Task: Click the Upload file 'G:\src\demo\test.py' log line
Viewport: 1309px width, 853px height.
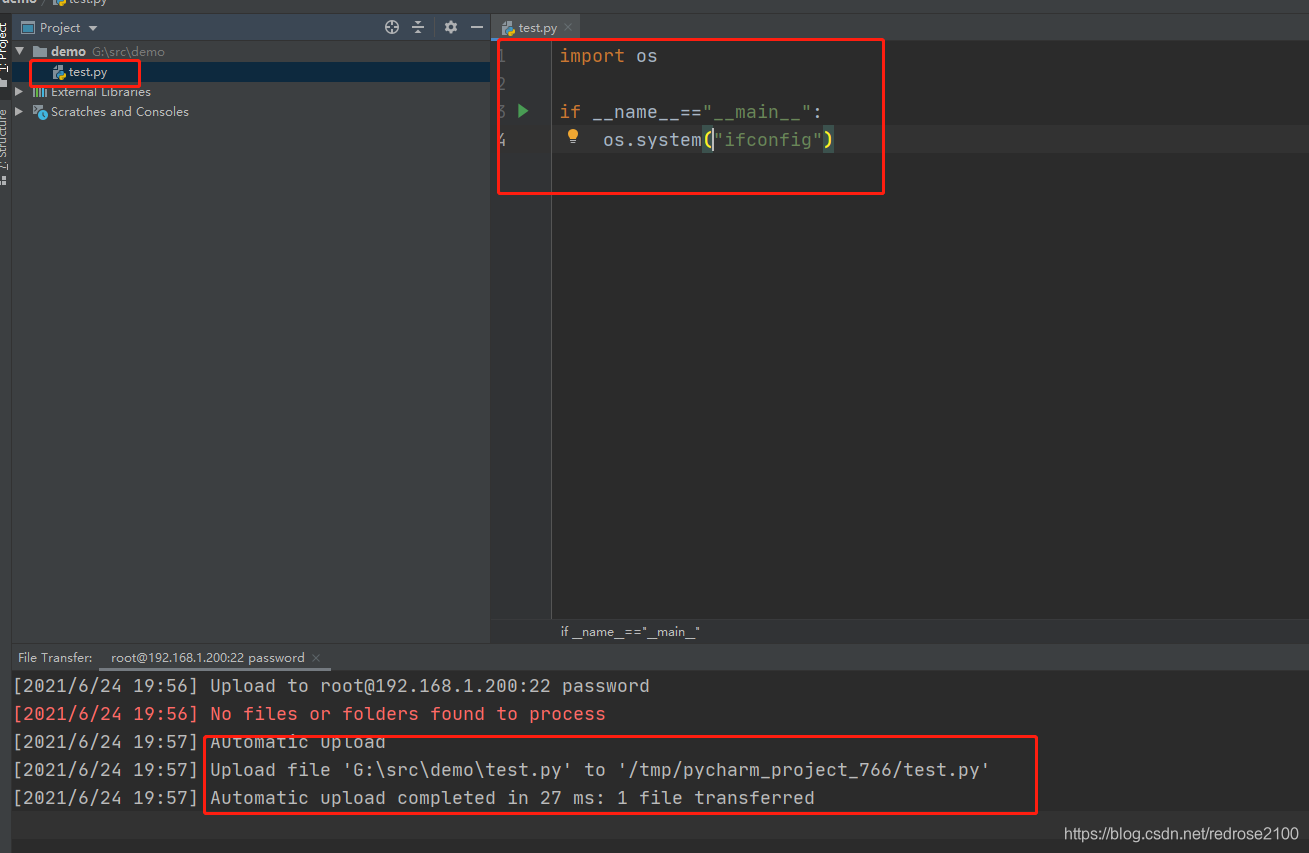Action: pos(600,770)
